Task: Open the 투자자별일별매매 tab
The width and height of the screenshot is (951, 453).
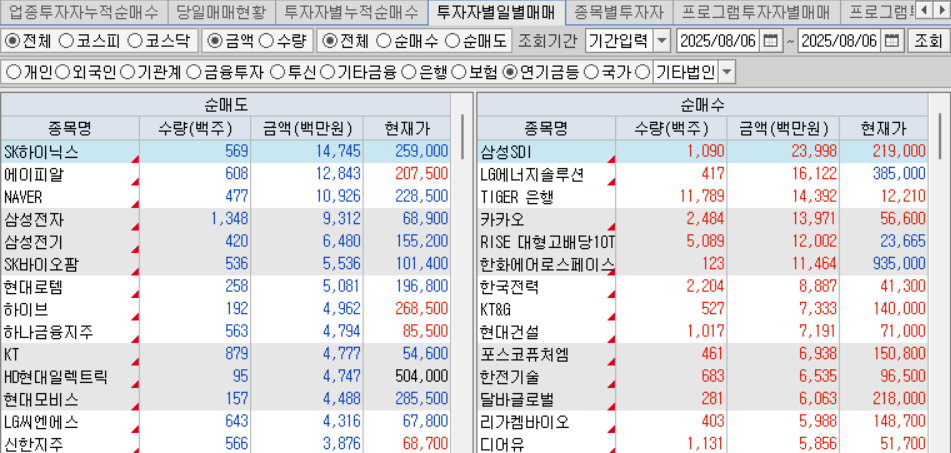Action: tap(496, 11)
